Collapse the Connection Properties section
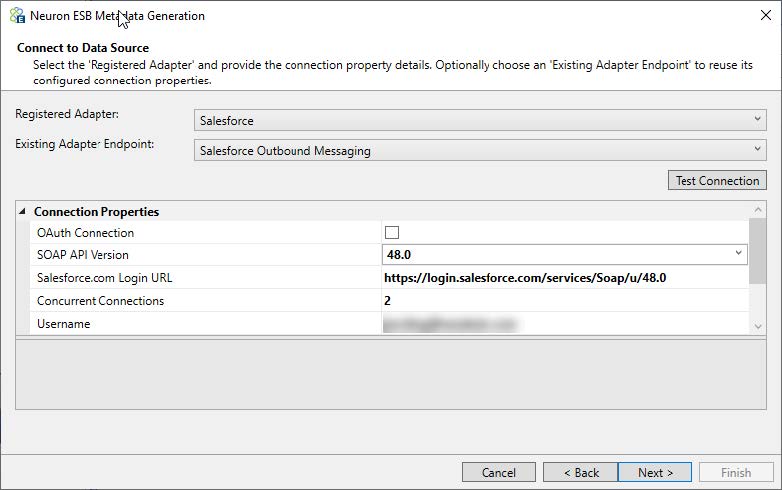 (x=22, y=211)
